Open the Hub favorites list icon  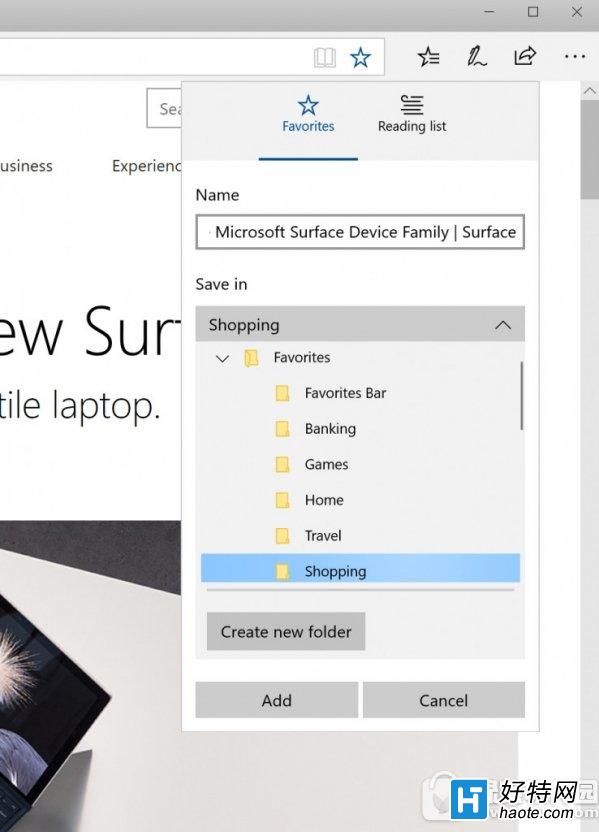click(x=428, y=56)
